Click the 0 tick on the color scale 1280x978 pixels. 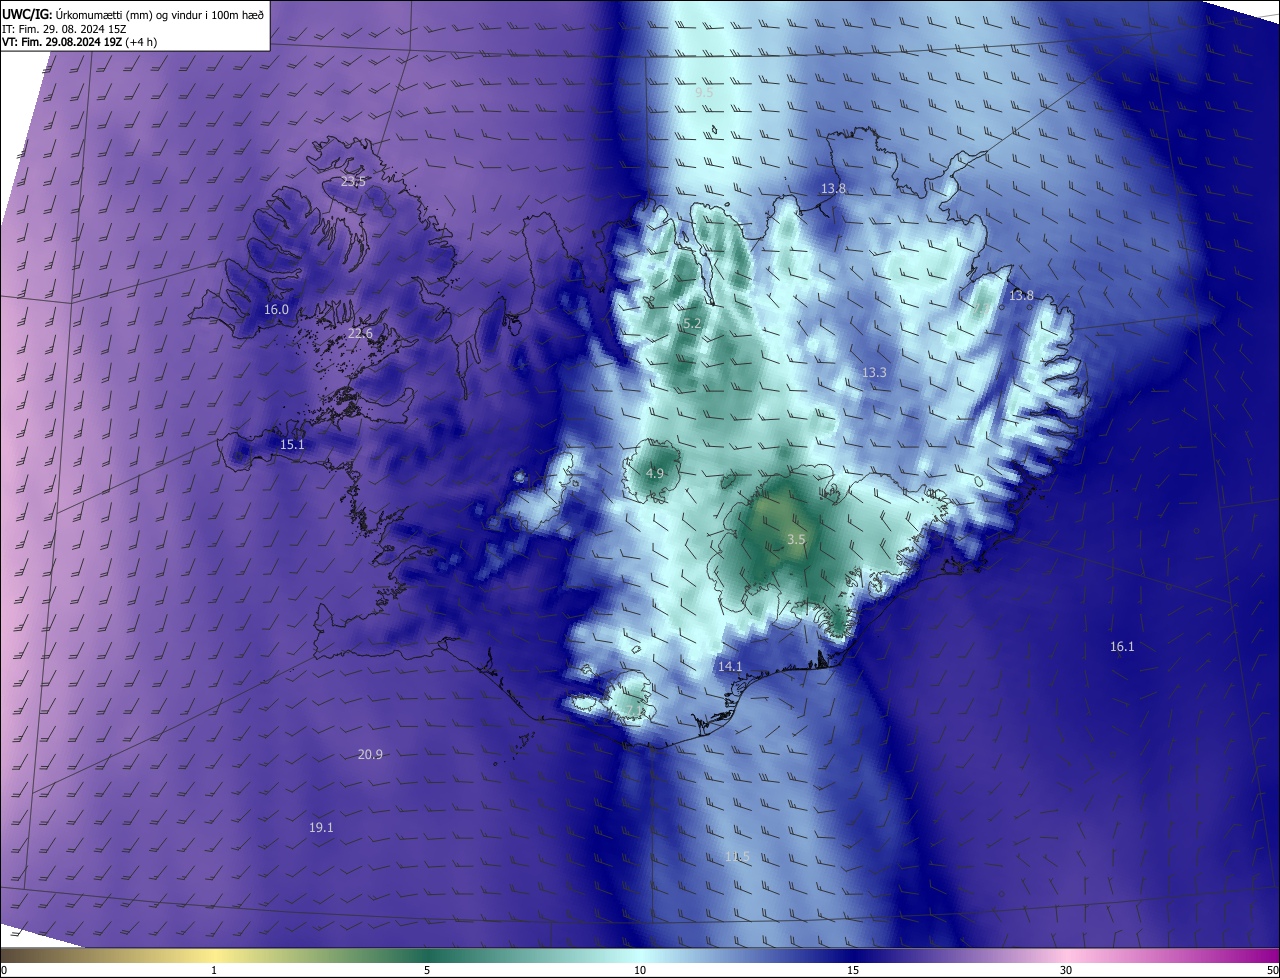click(4, 971)
